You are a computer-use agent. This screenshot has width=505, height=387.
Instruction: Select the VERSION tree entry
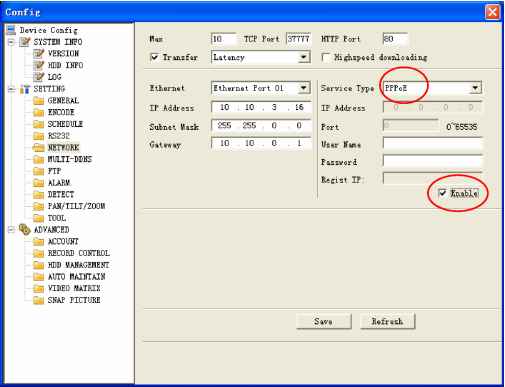coord(63,53)
